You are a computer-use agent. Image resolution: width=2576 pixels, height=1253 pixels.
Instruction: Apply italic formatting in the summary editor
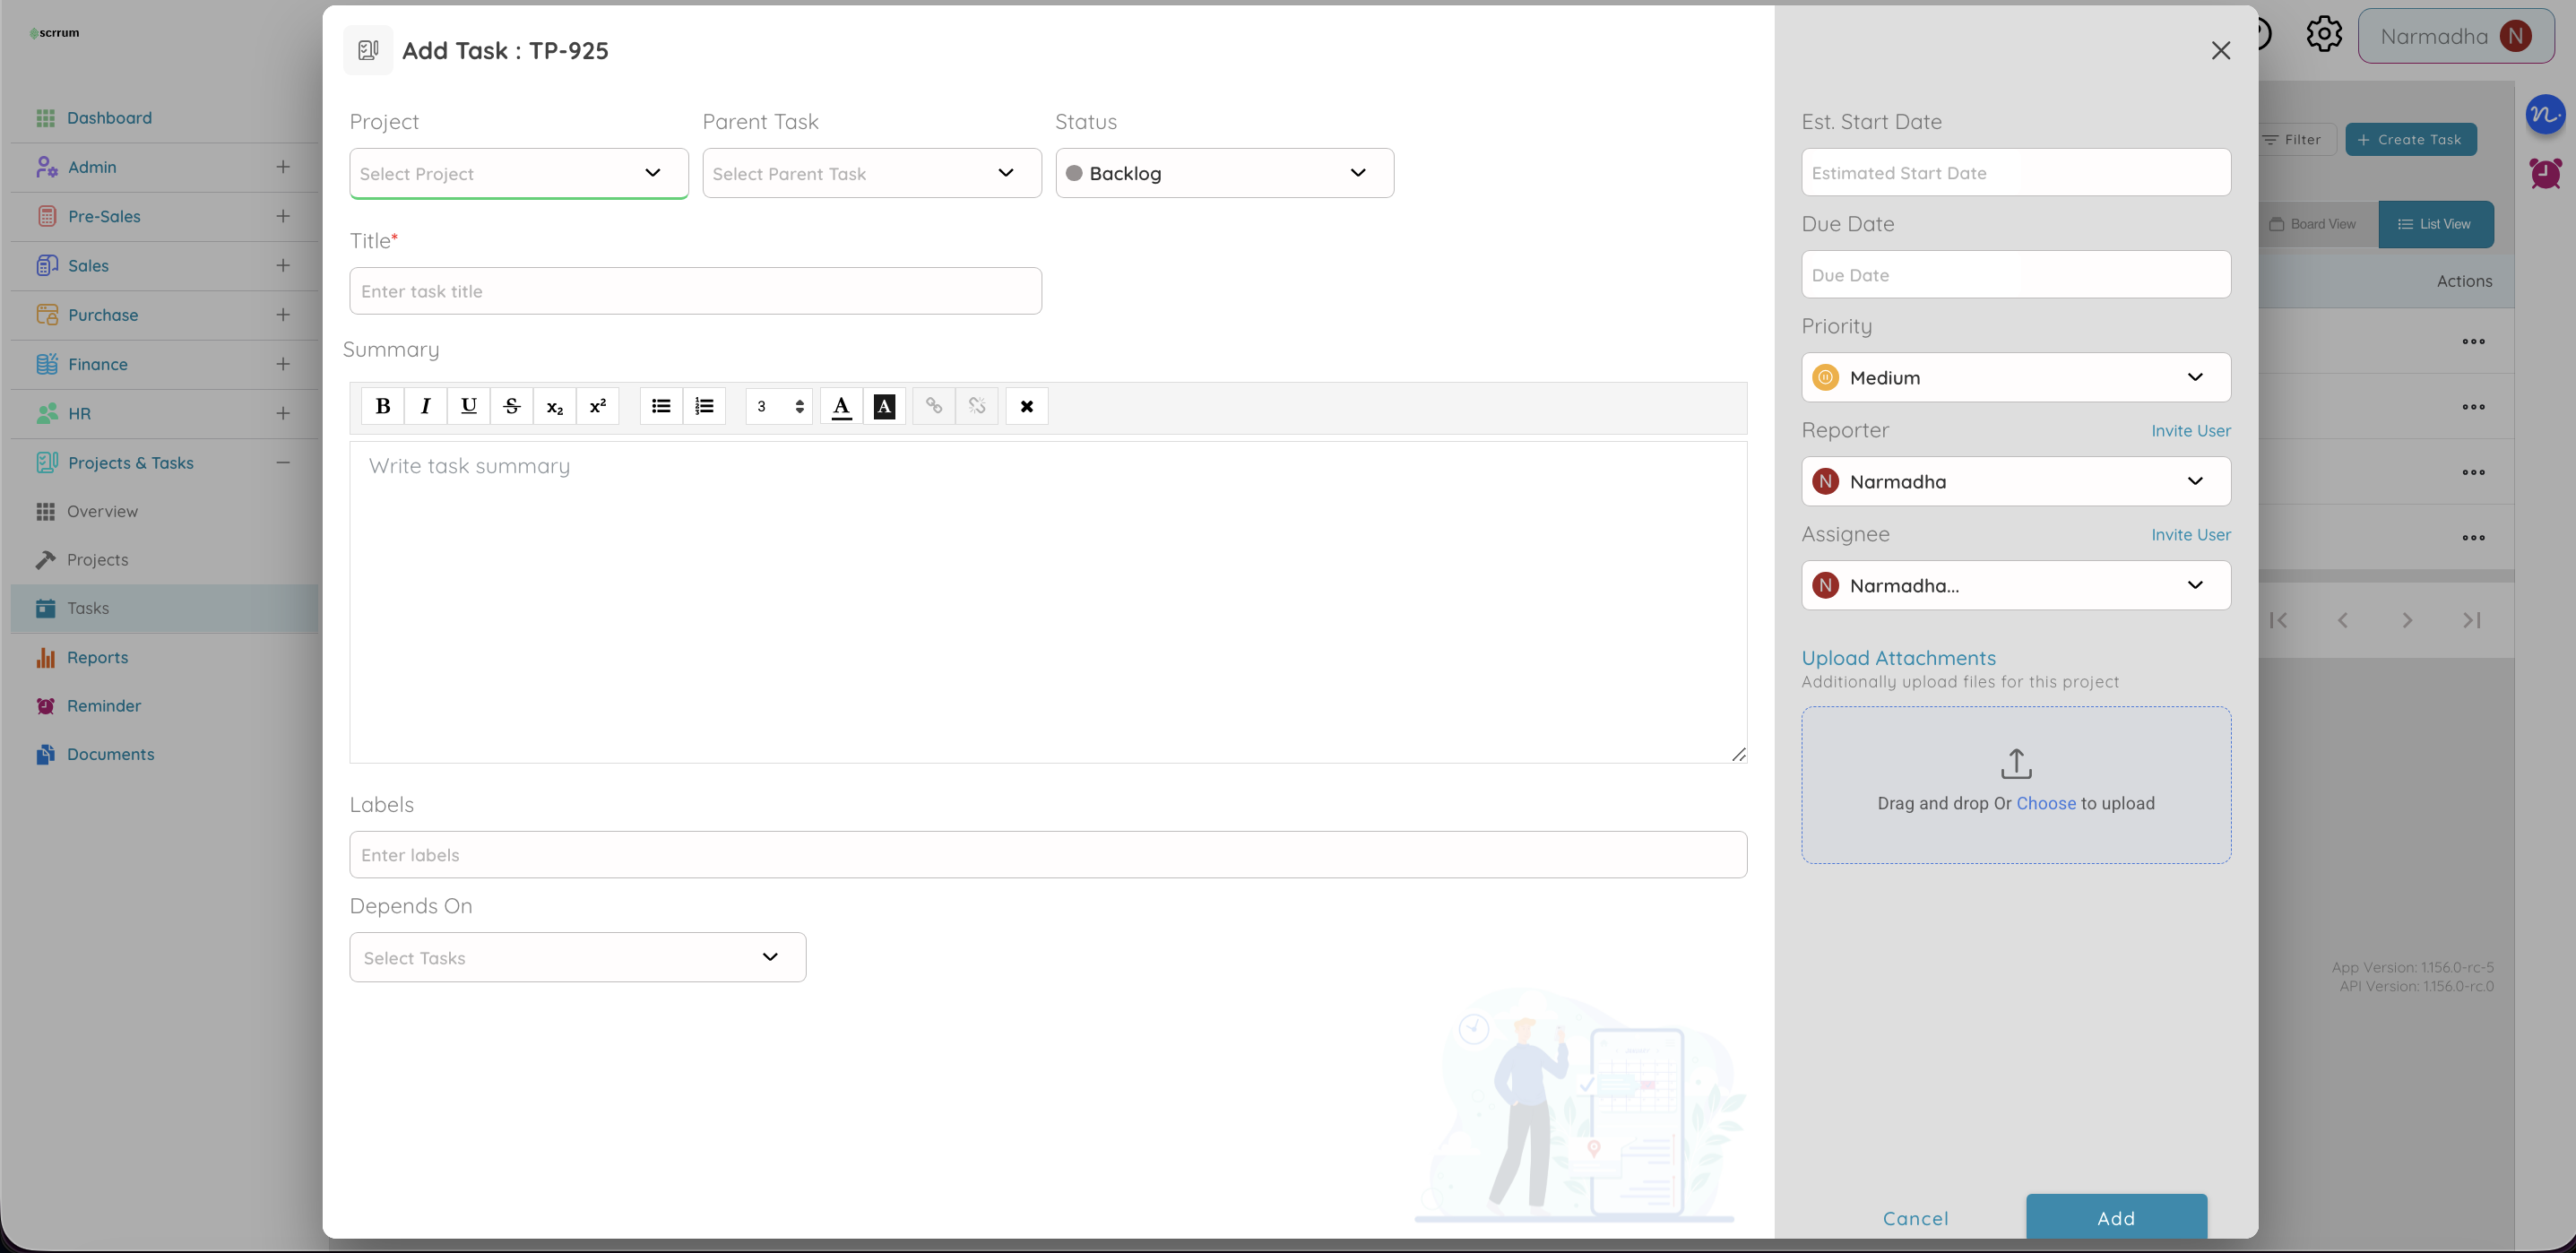point(425,406)
